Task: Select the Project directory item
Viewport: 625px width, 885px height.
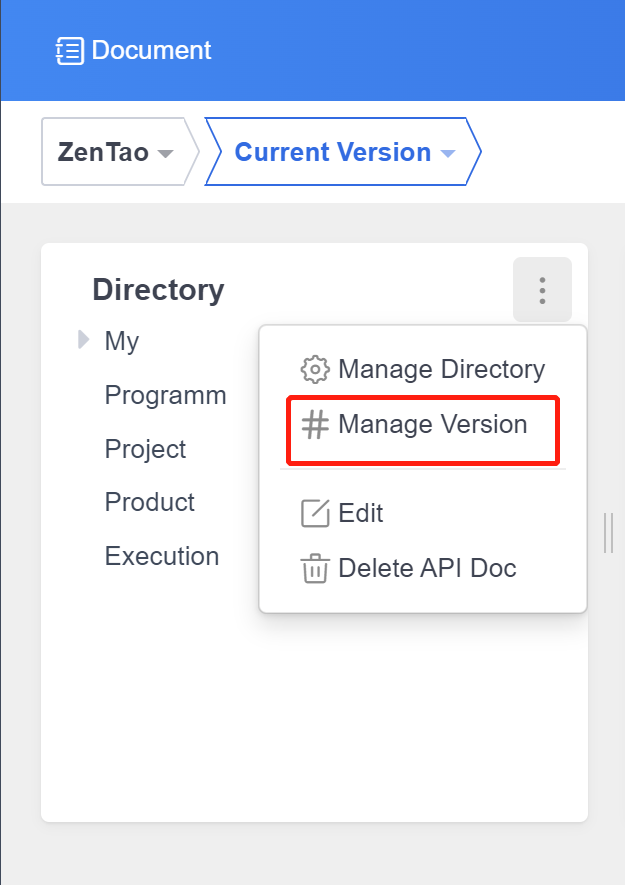Action: [x=145, y=449]
